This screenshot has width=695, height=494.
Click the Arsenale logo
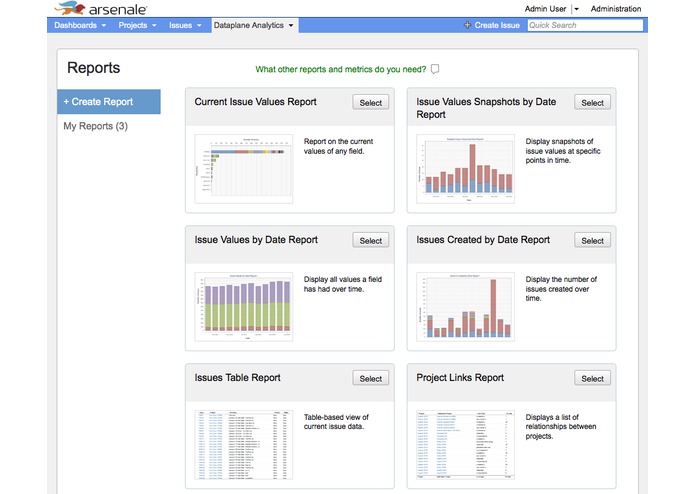tap(101, 8)
